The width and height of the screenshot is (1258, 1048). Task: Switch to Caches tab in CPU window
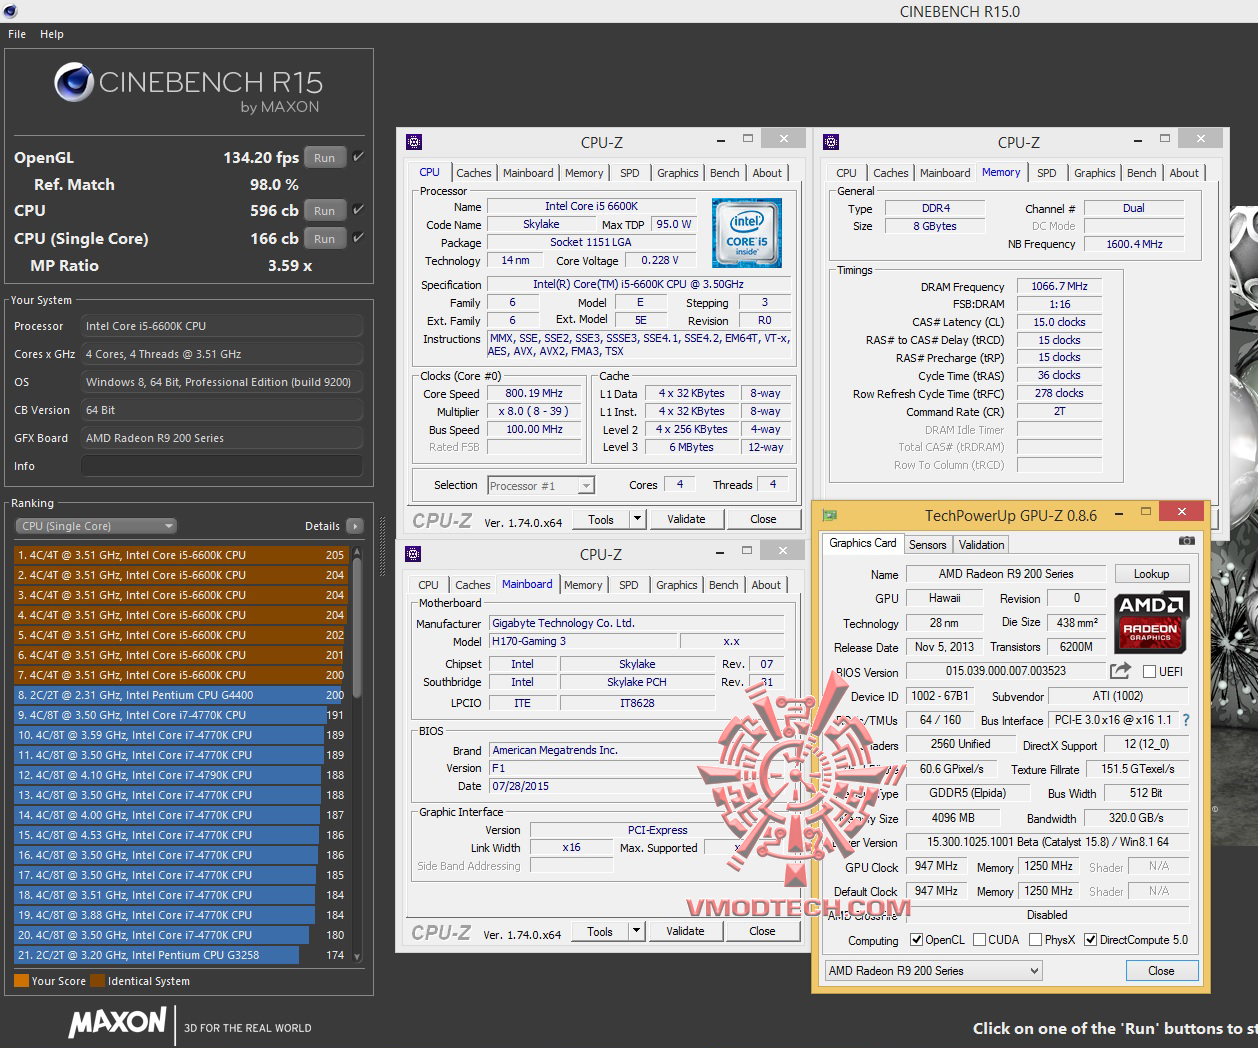pos(473,173)
